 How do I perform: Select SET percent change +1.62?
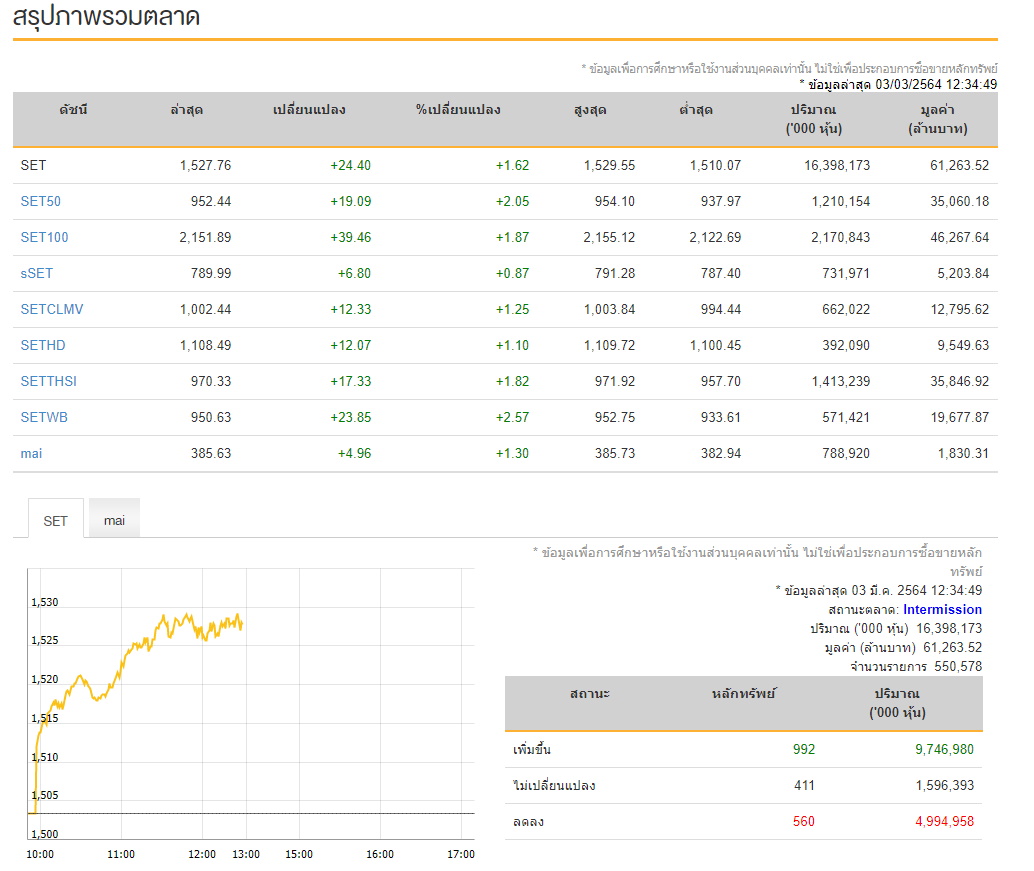[512, 165]
